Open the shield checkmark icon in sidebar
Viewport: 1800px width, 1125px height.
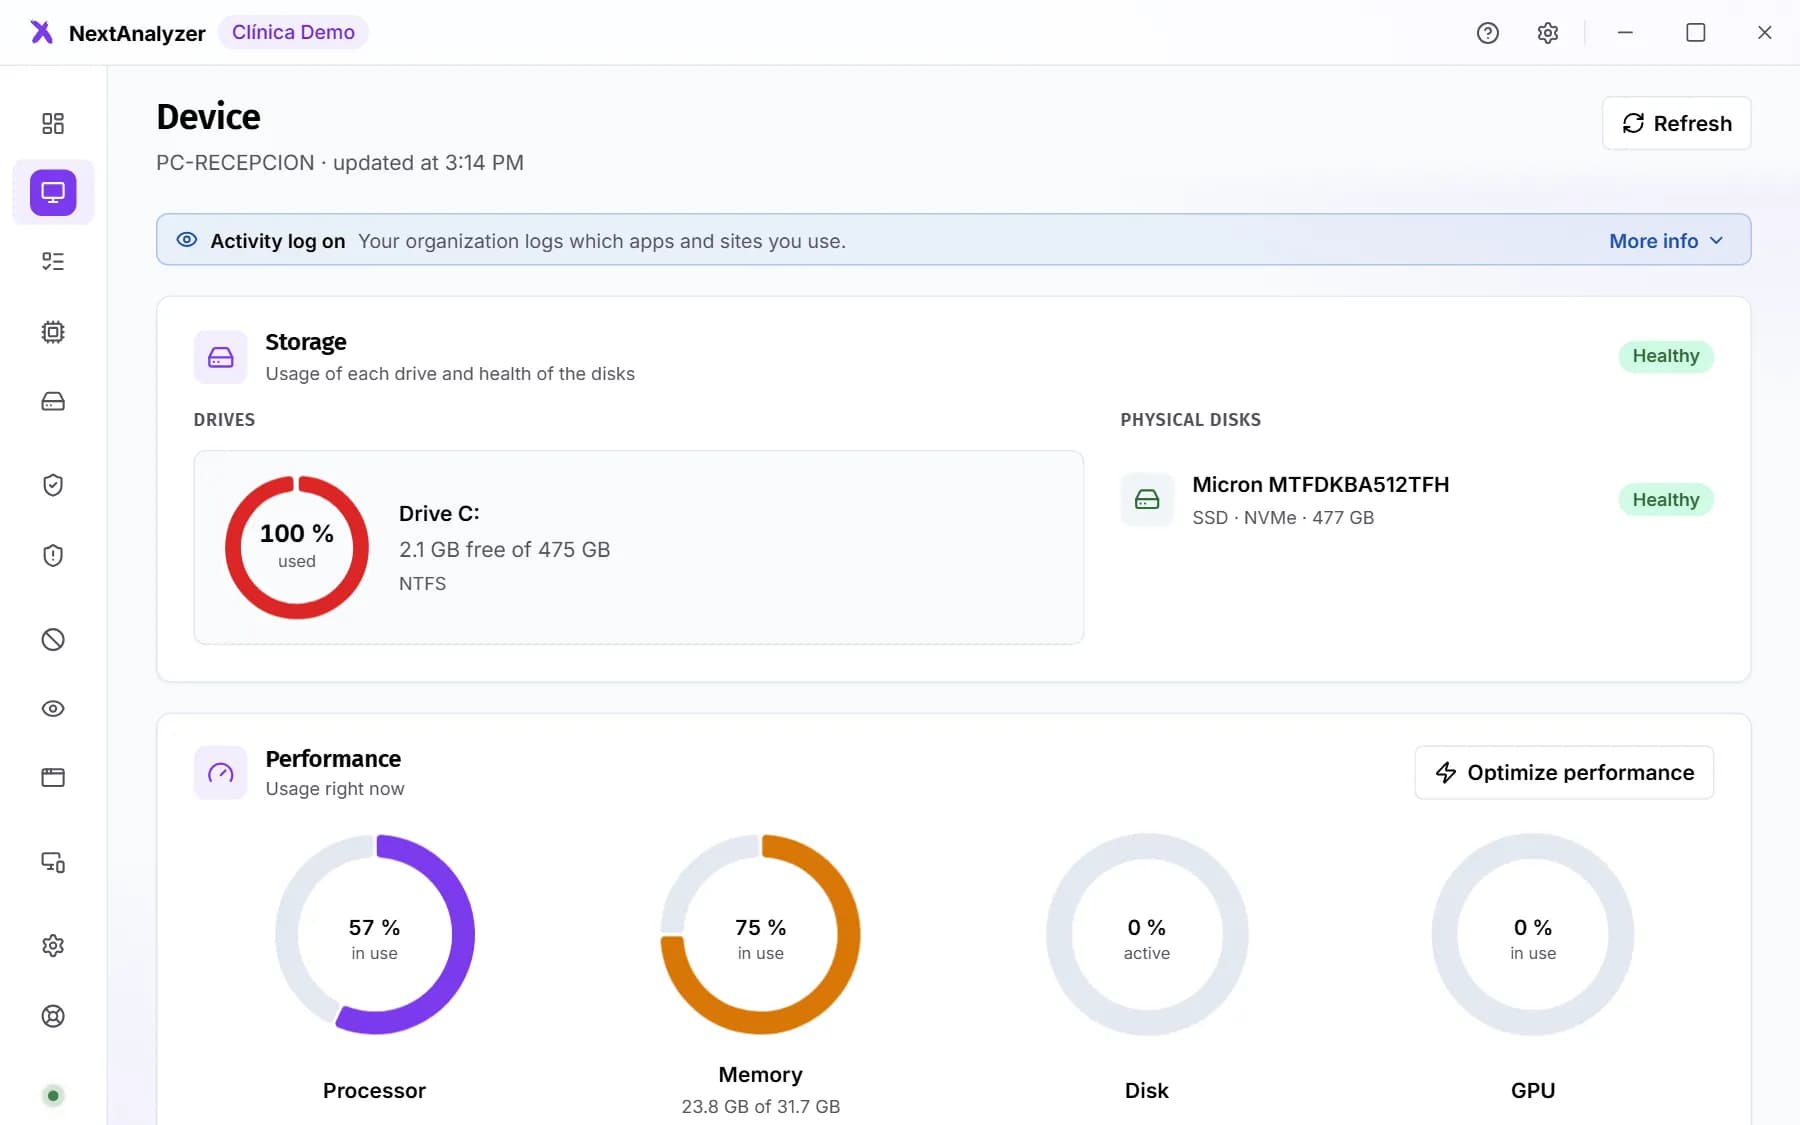coord(53,485)
